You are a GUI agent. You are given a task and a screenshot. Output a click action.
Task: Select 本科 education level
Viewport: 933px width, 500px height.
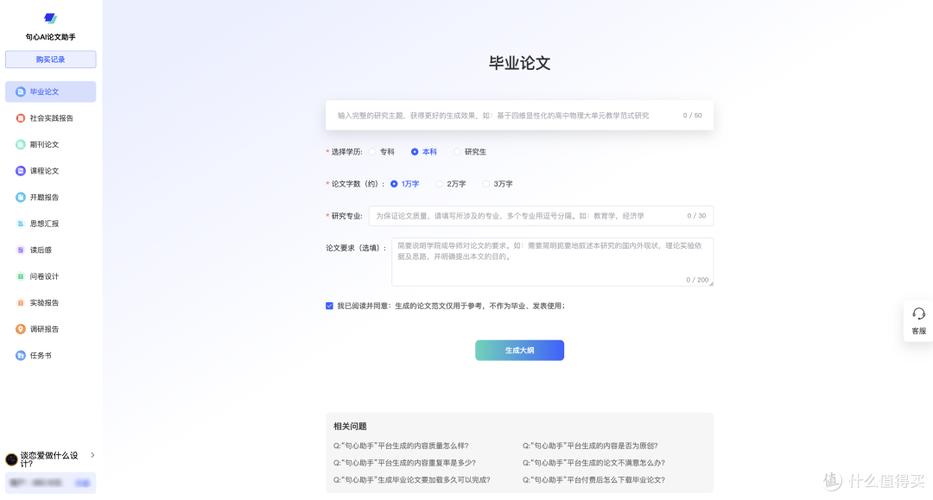tap(414, 152)
